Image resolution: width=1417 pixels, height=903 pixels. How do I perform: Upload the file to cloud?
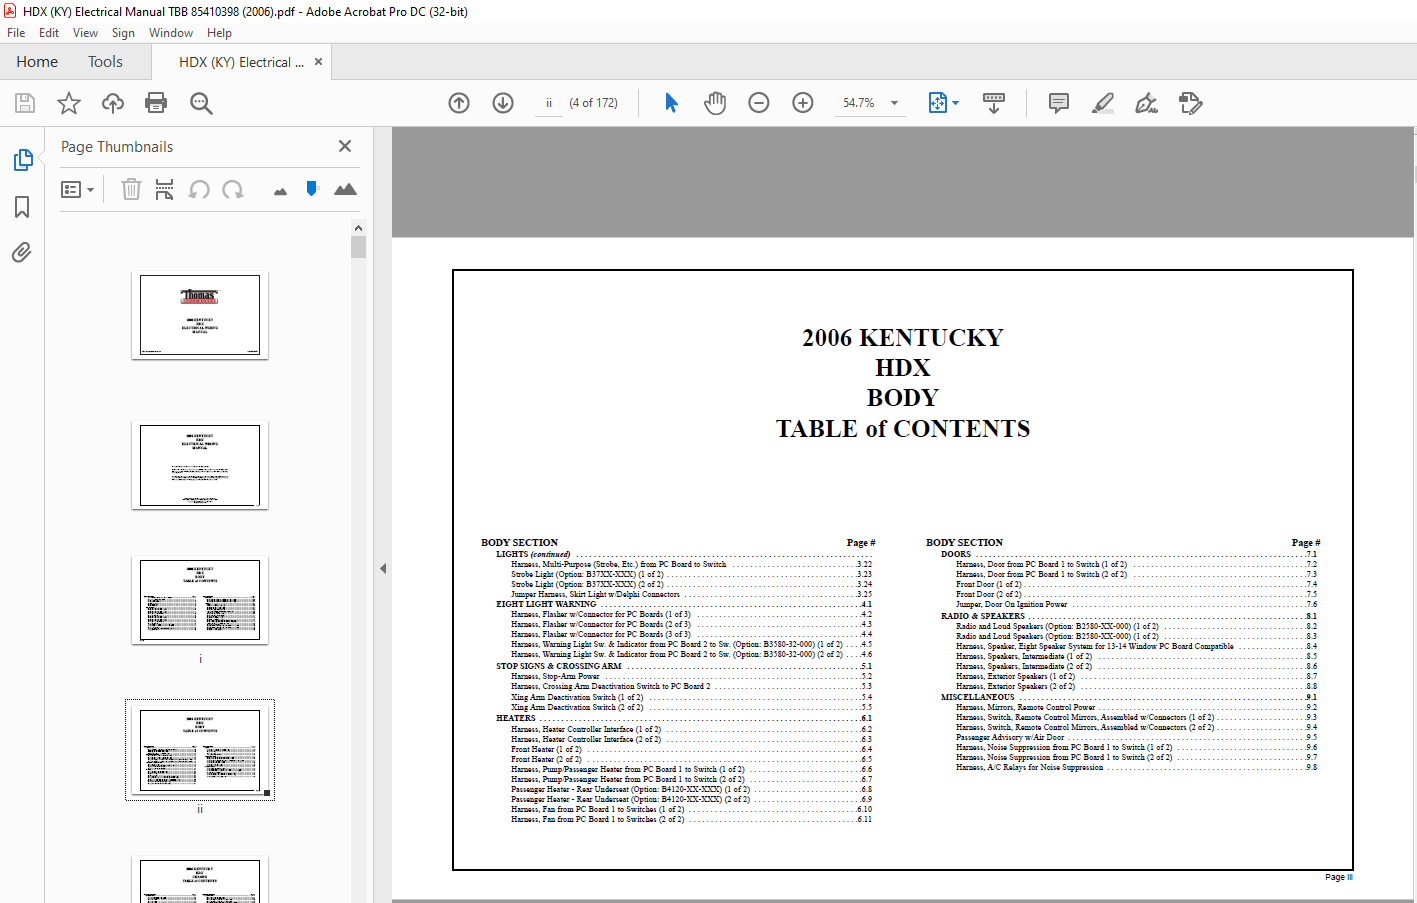pyautogui.click(x=113, y=103)
